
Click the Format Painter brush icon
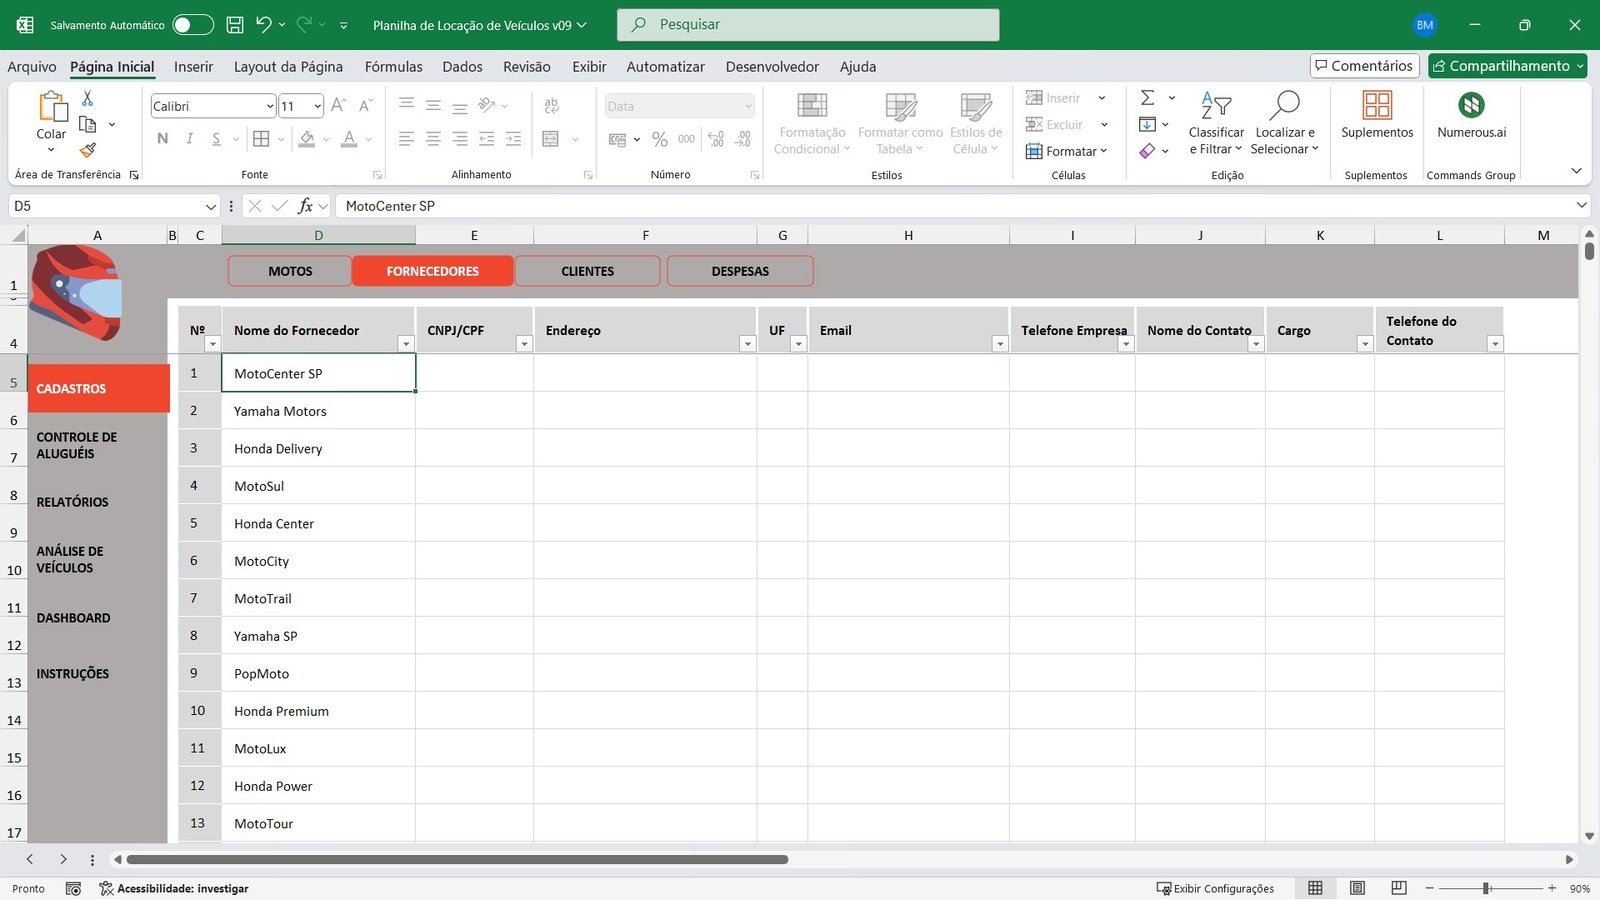88,150
